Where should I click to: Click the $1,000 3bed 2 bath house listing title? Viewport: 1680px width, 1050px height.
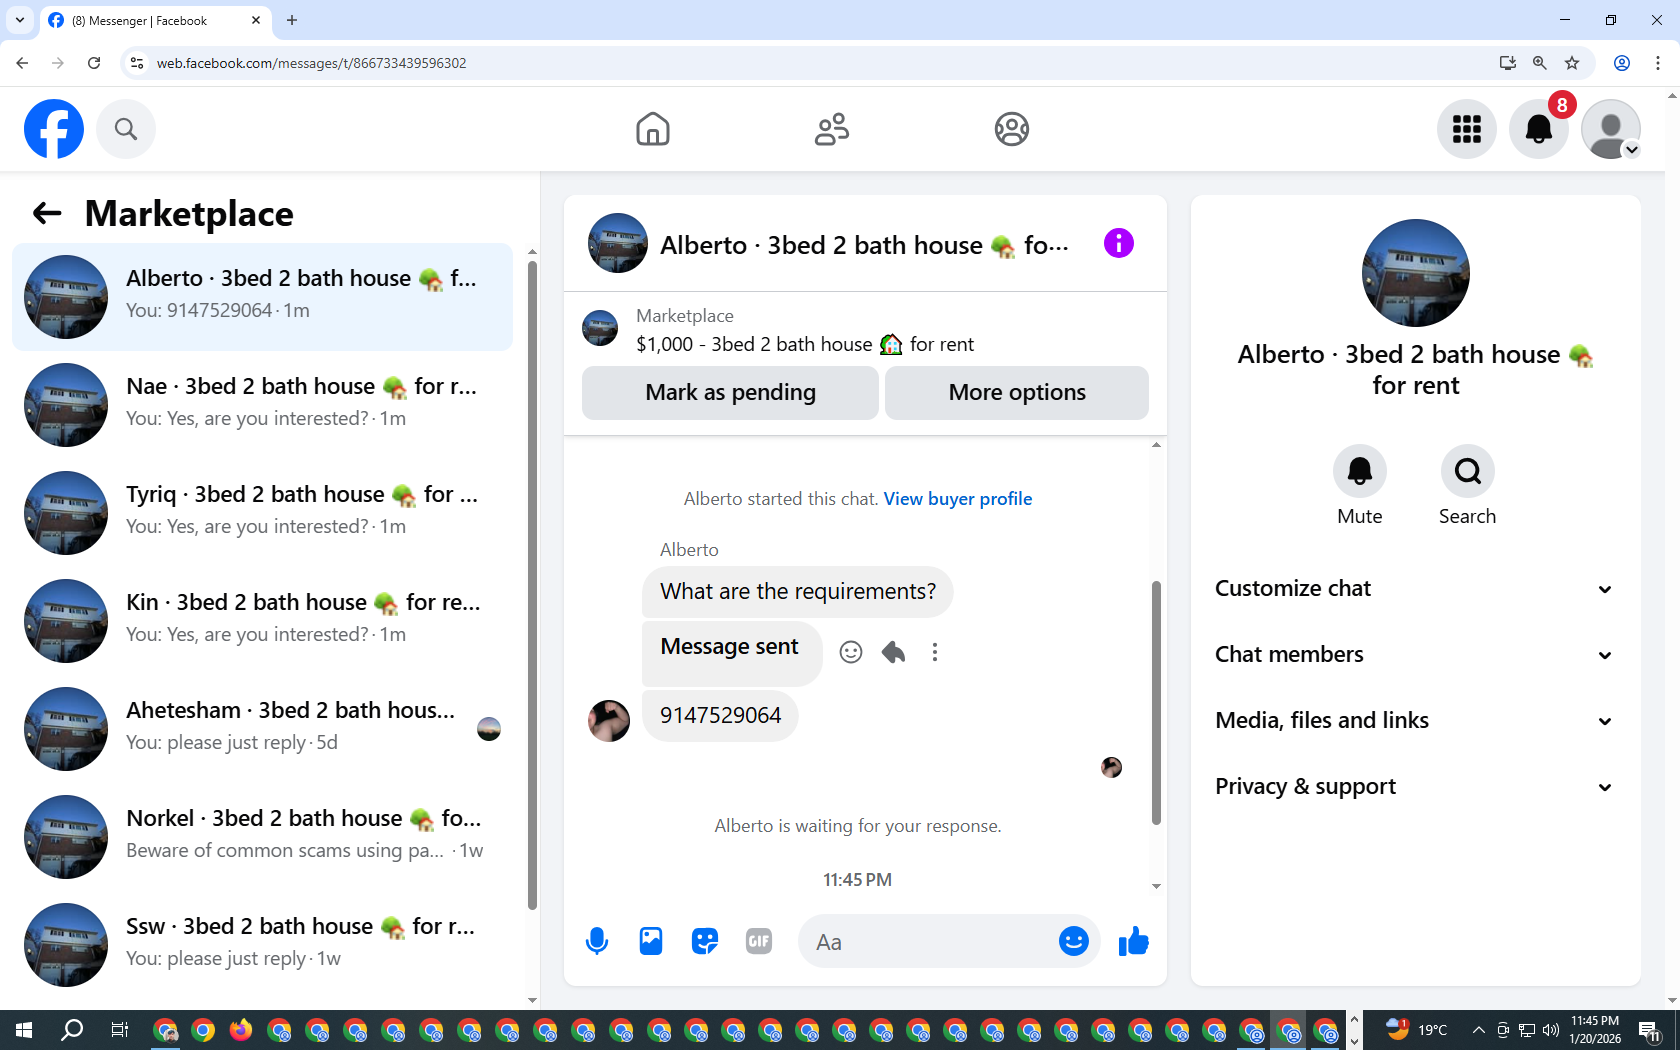coord(805,345)
